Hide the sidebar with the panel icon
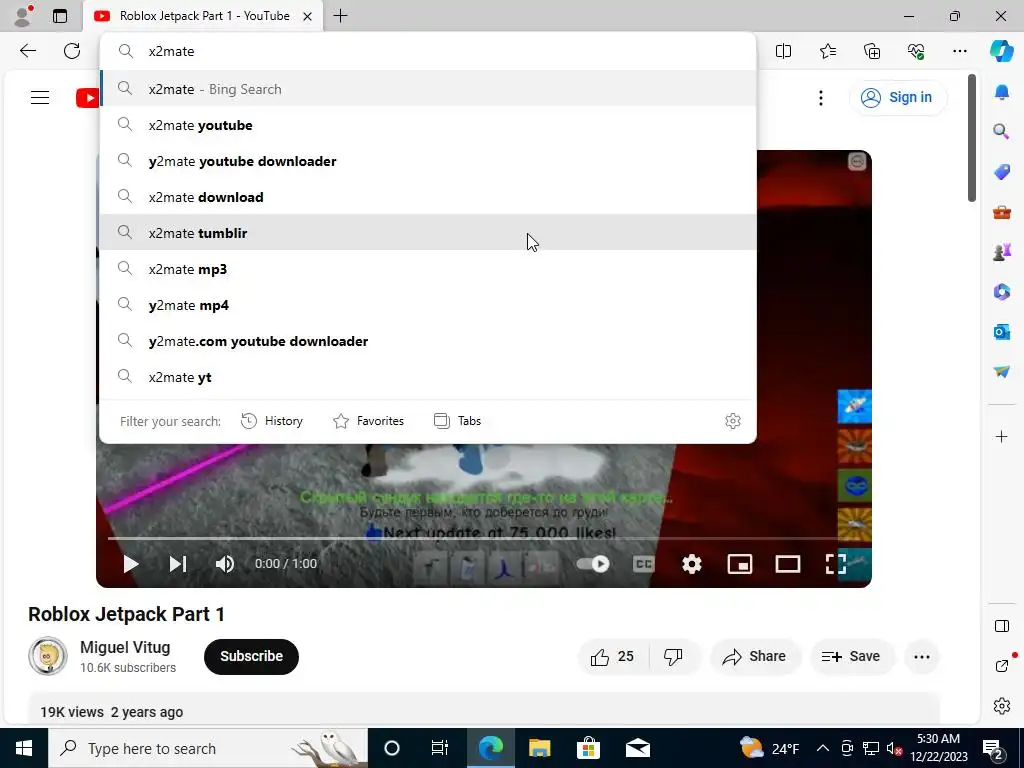1024x768 pixels. (1001, 626)
